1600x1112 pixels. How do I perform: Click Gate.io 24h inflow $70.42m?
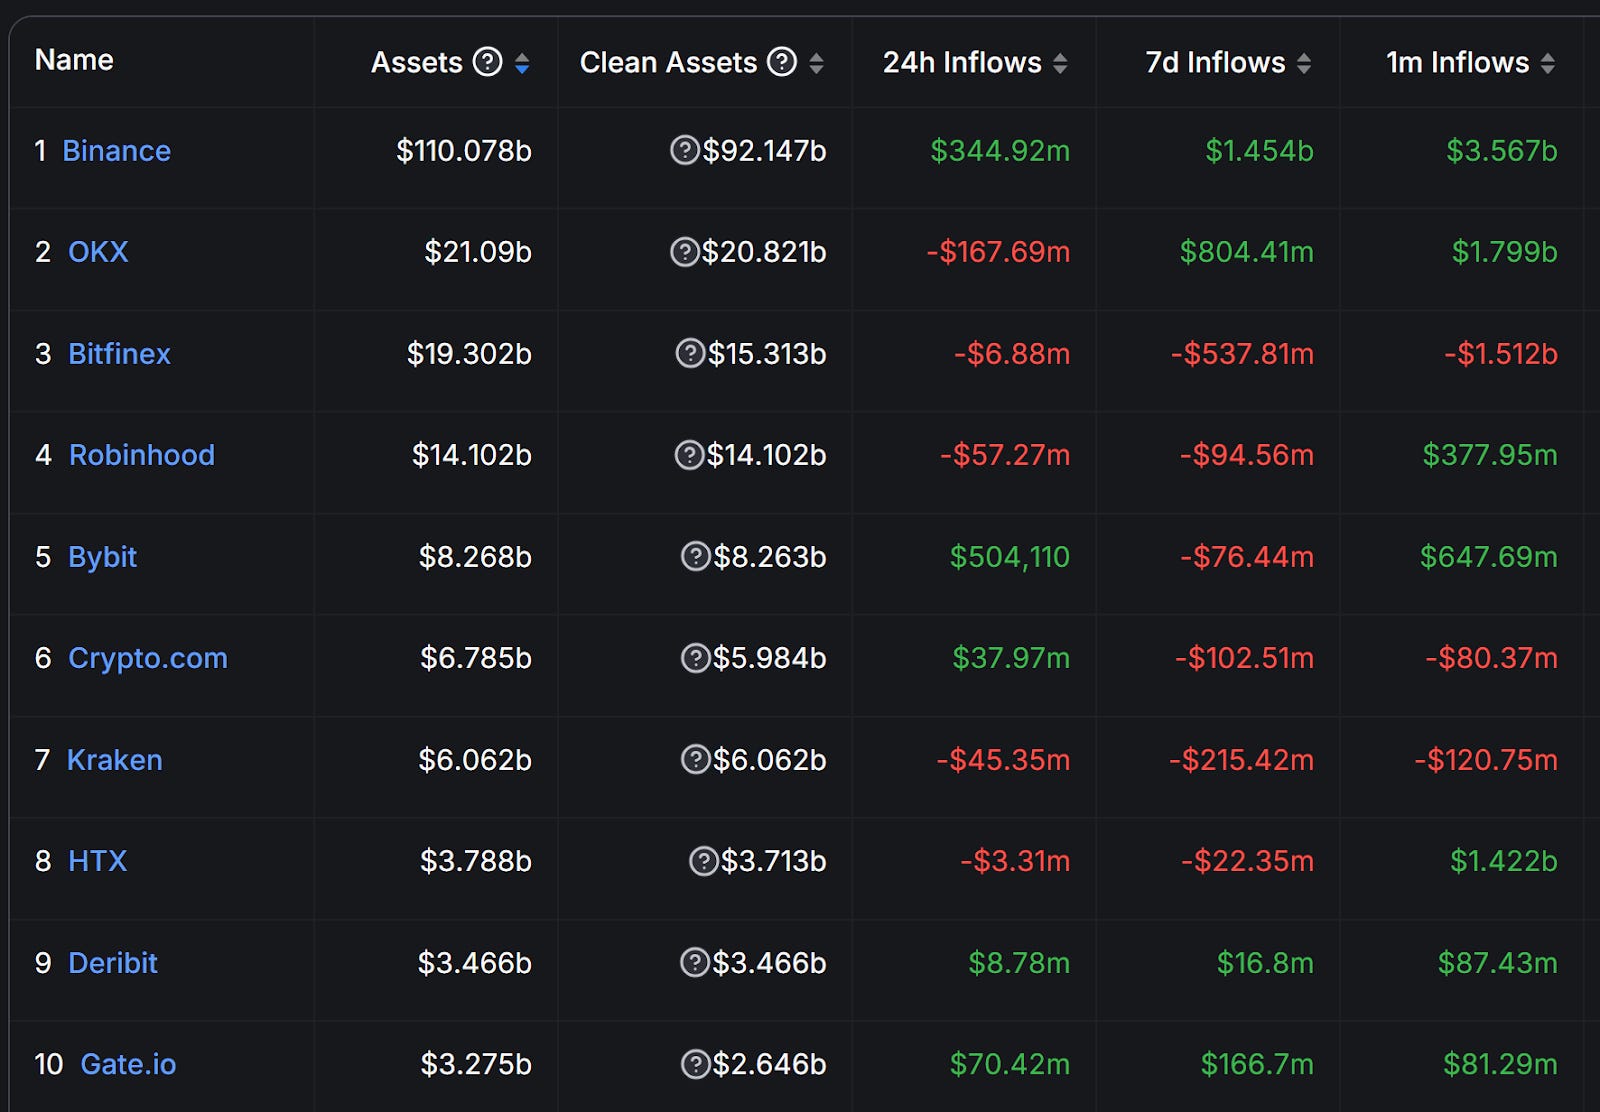[x=1010, y=1064]
